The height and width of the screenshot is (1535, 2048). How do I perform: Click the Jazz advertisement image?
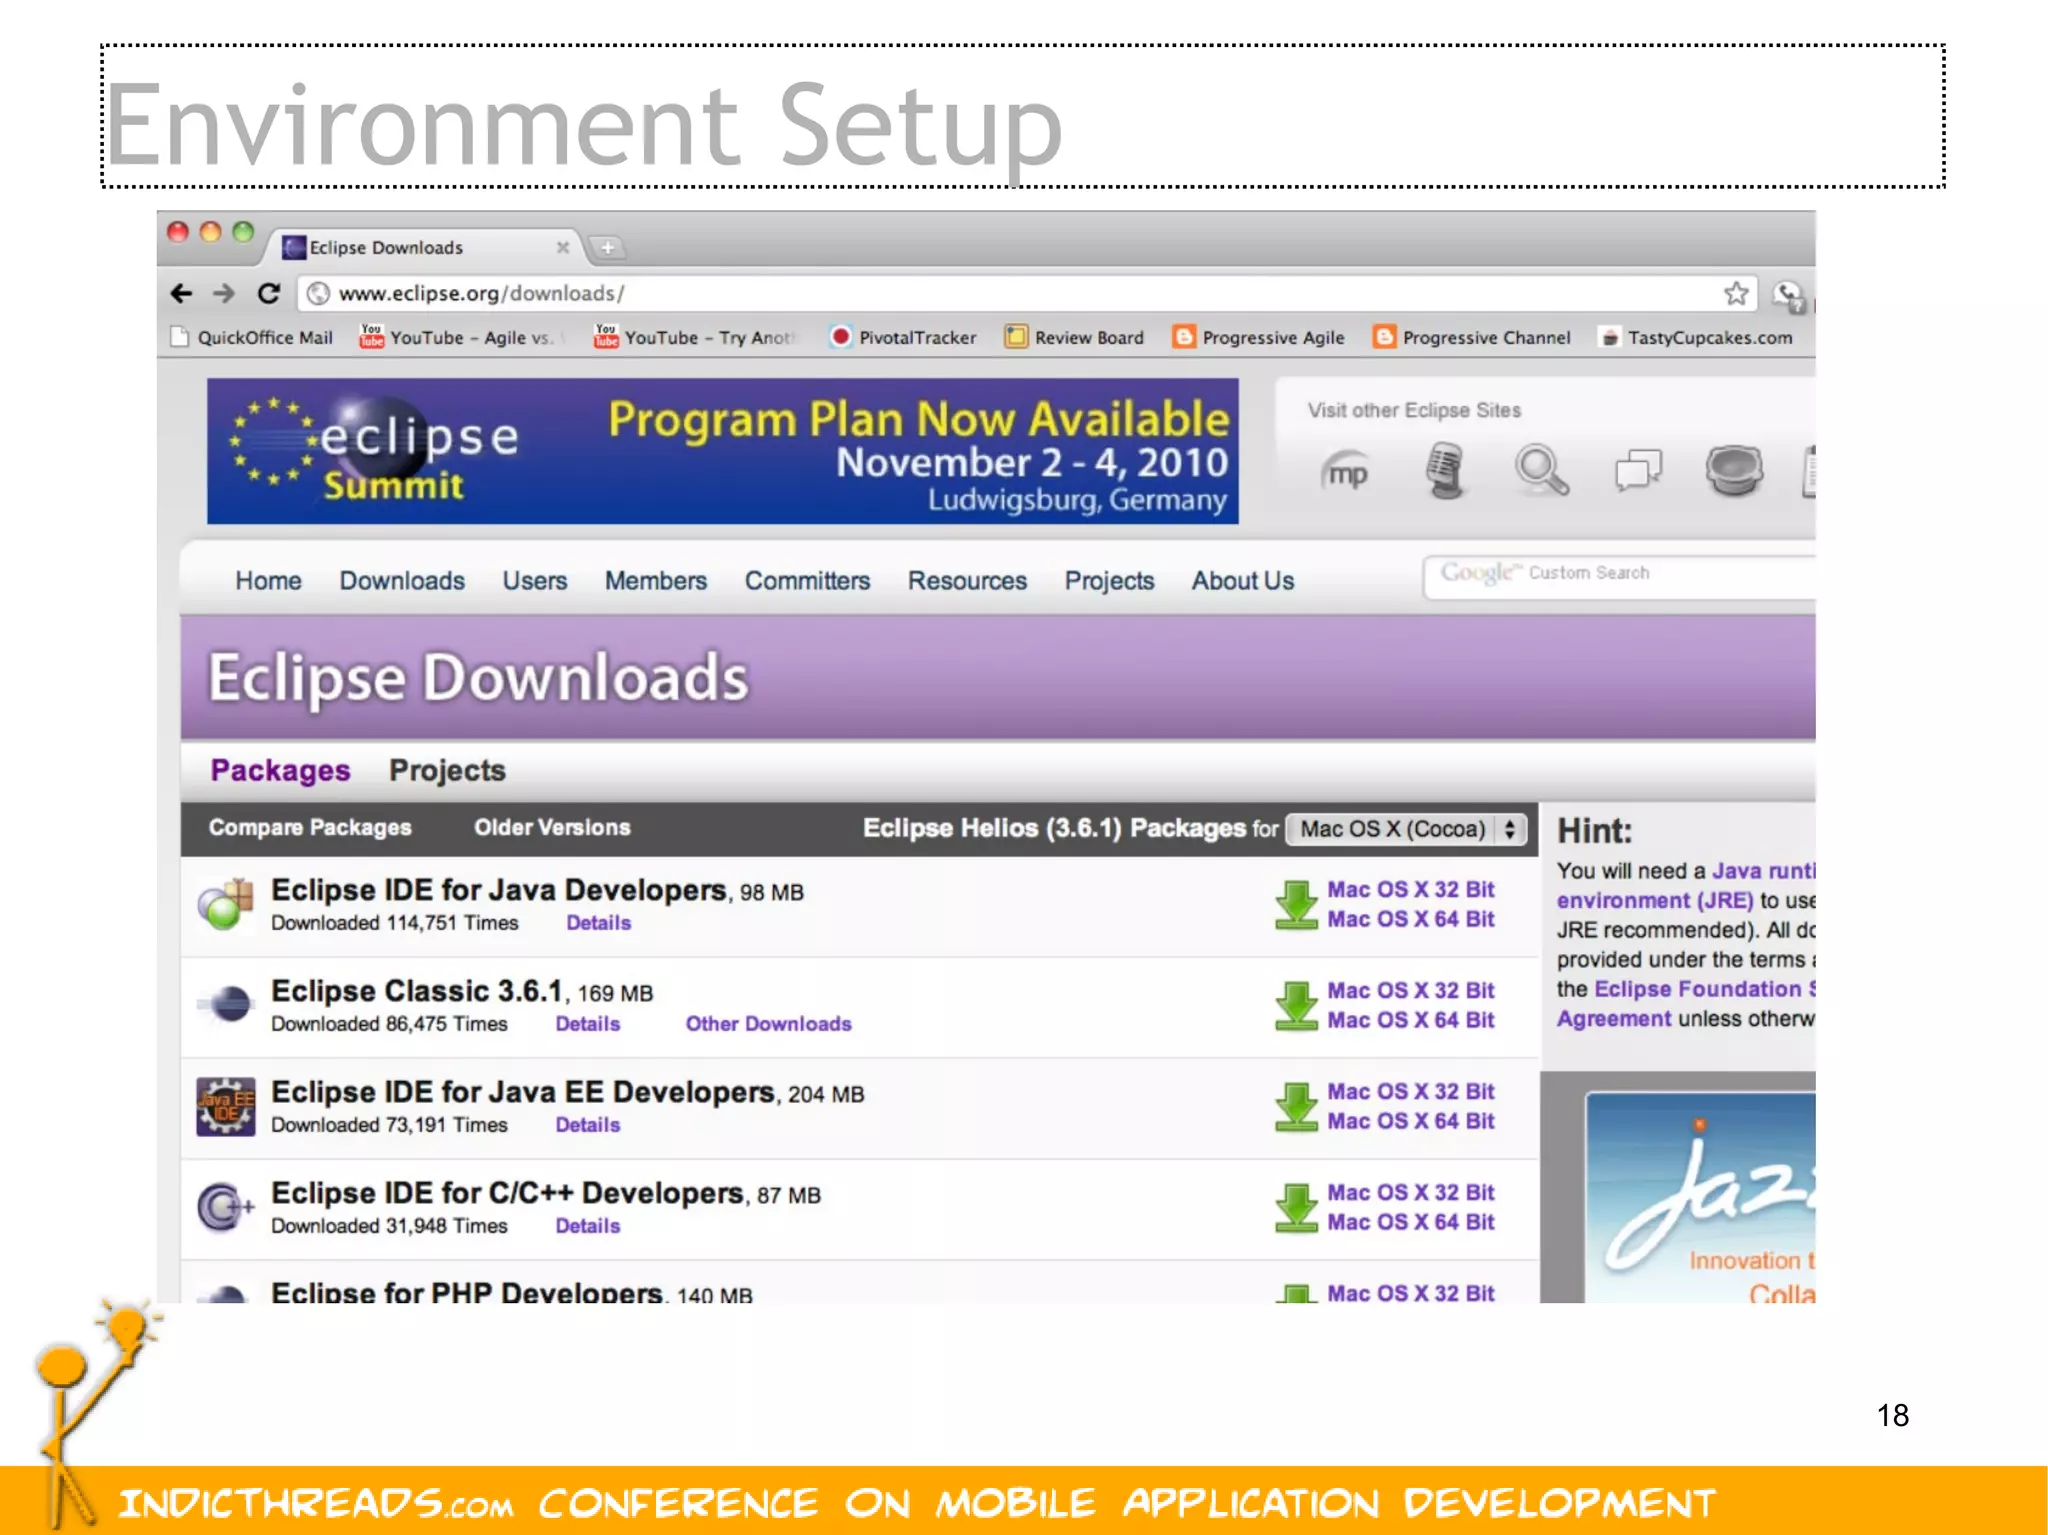(1700, 1197)
